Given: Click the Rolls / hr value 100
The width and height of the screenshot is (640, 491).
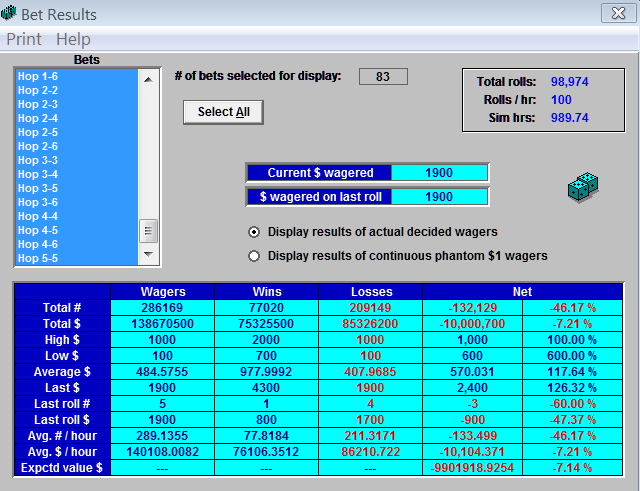Looking at the screenshot, I should click(x=561, y=100).
